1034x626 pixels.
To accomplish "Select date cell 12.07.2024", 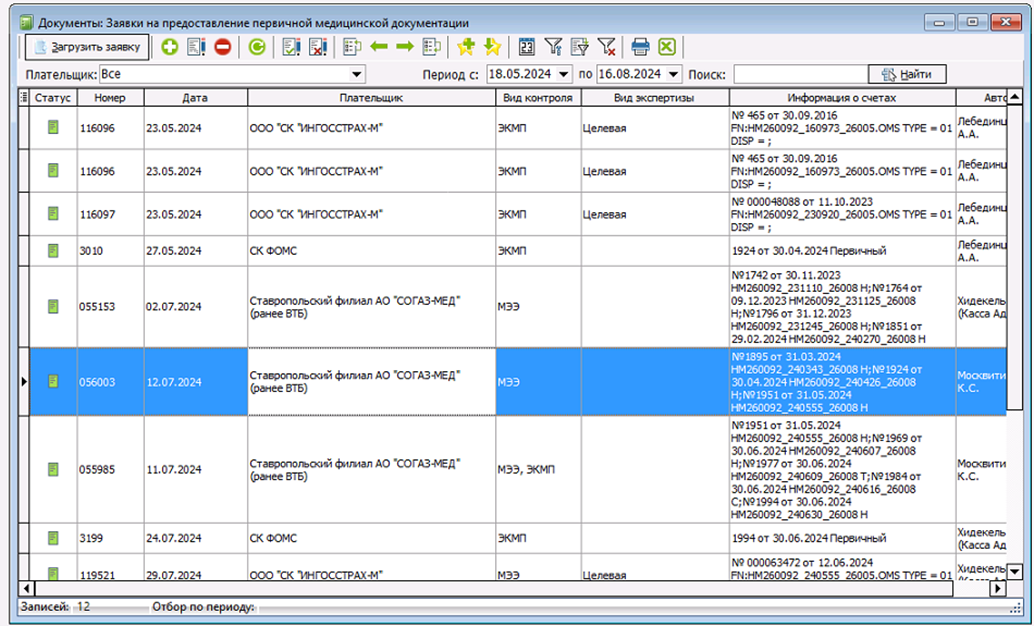I will (x=195, y=382).
